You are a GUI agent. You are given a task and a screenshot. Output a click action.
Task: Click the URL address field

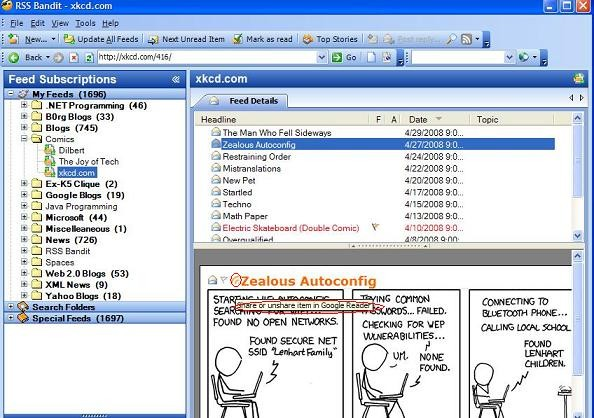[207, 57]
